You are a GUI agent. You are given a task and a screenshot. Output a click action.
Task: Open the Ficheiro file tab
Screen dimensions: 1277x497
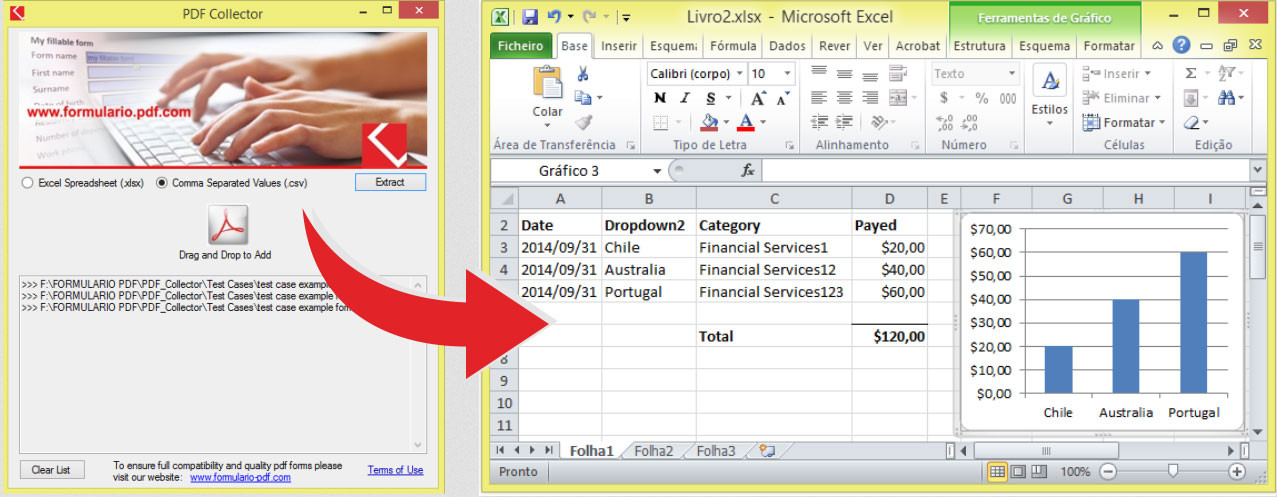pos(521,46)
